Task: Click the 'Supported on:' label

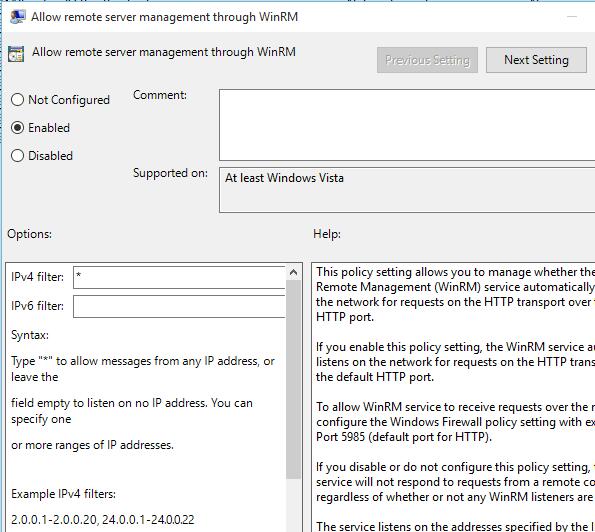Action: click(x=170, y=173)
